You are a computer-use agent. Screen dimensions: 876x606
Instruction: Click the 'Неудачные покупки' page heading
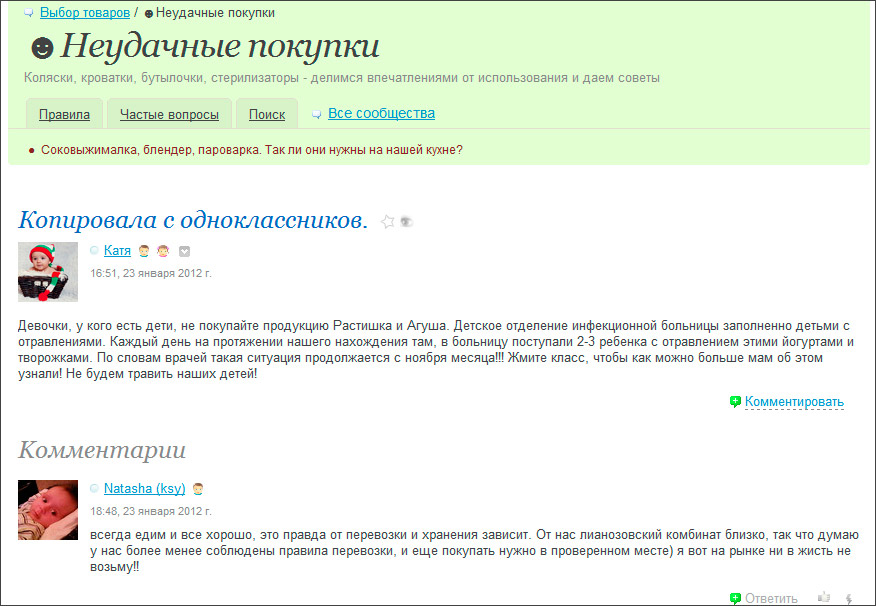click(x=220, y=46)
